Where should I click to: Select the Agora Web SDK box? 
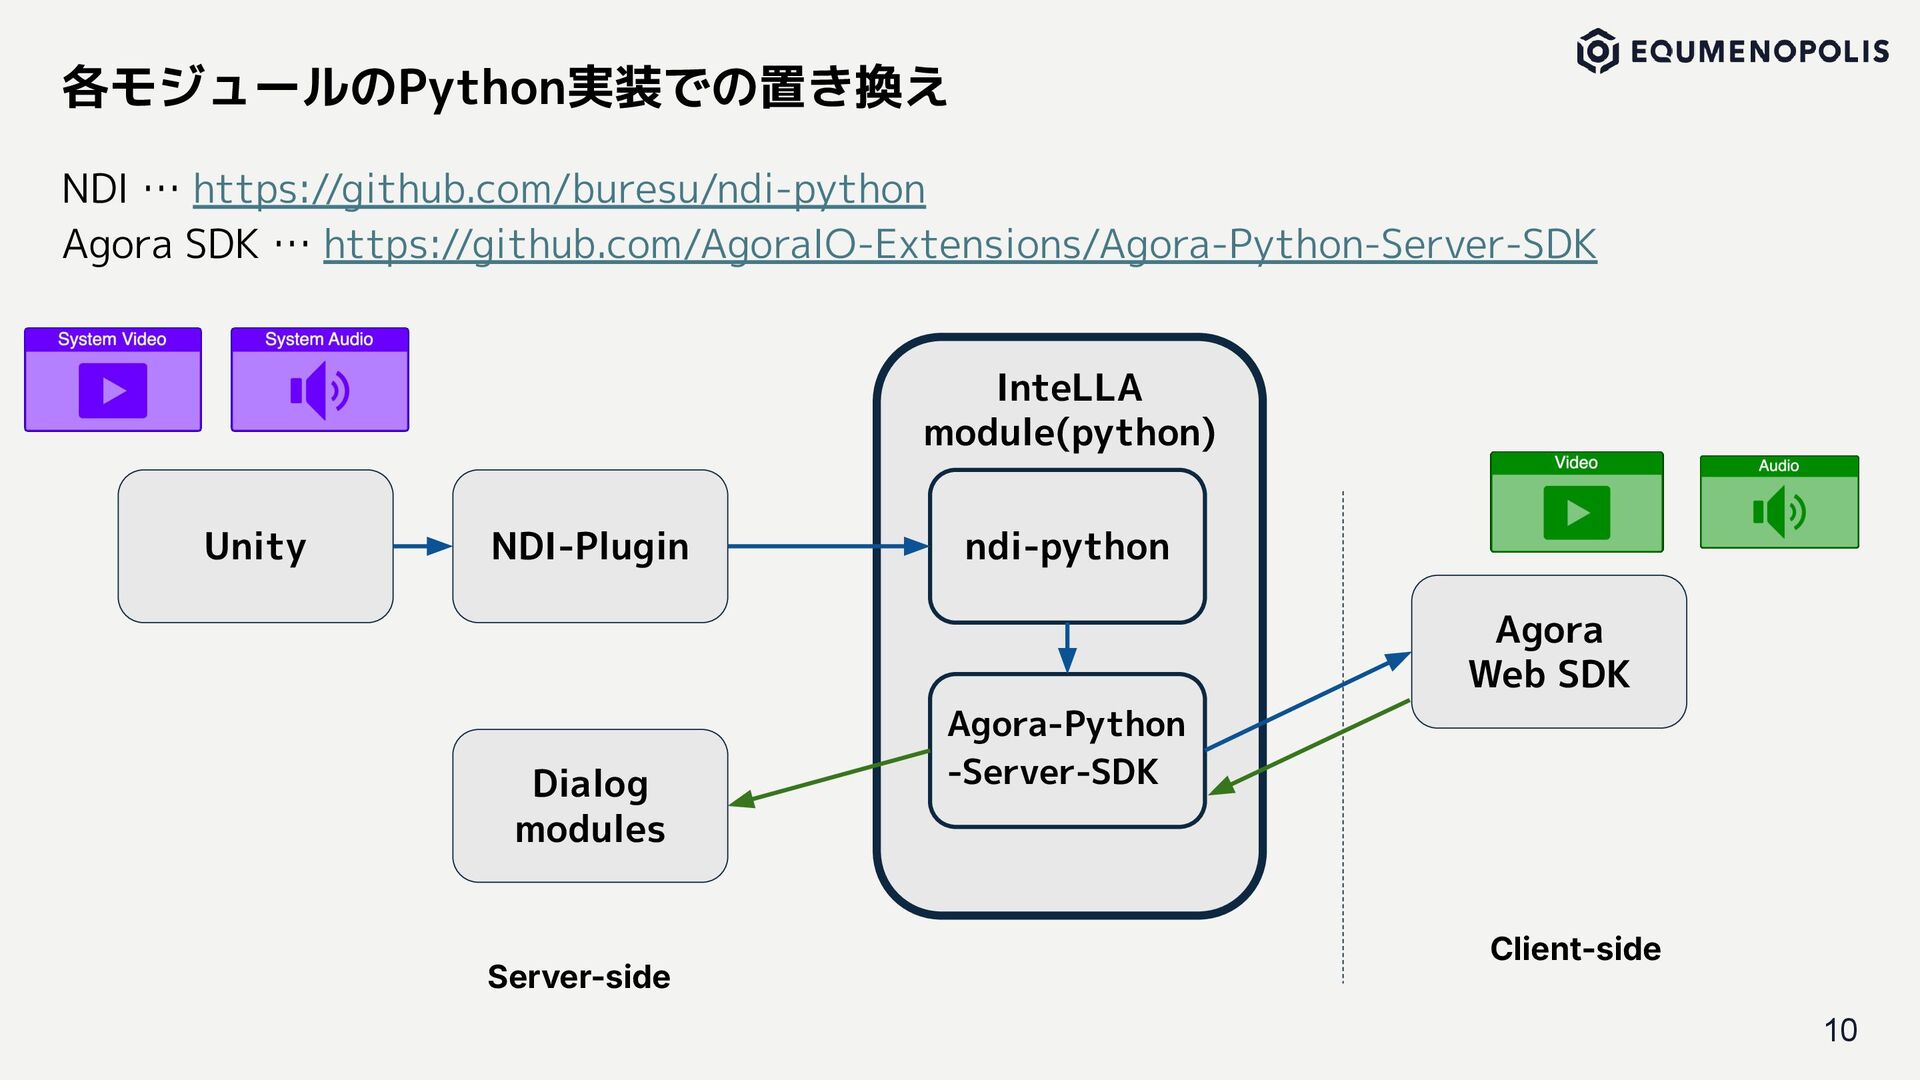click(x=1549, y=652)
